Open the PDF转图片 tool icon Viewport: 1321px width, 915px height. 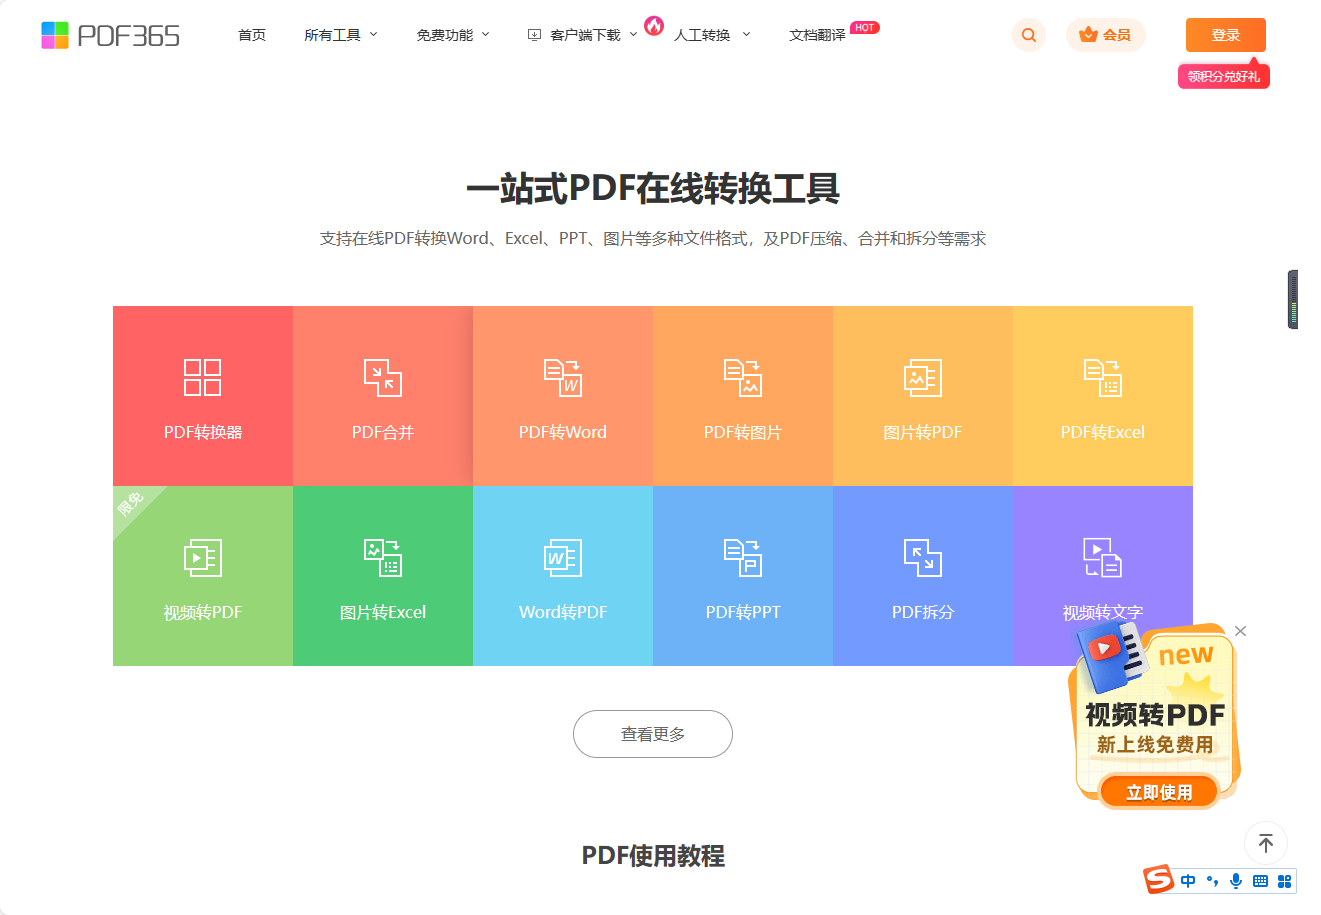pos(743,378)
